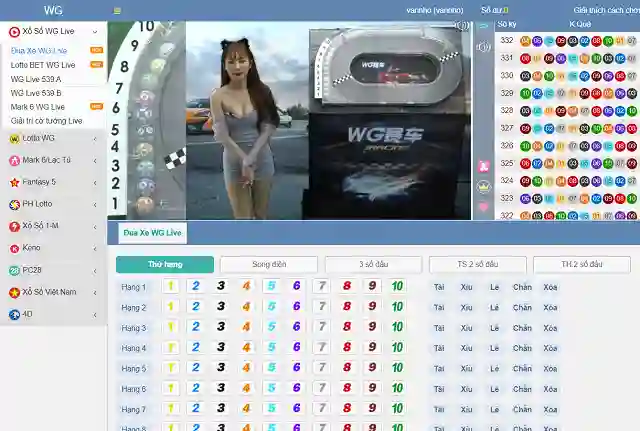Click the Mark 6/Lạc Tô icon
640x431 pixels.
(x=15, y=161)
